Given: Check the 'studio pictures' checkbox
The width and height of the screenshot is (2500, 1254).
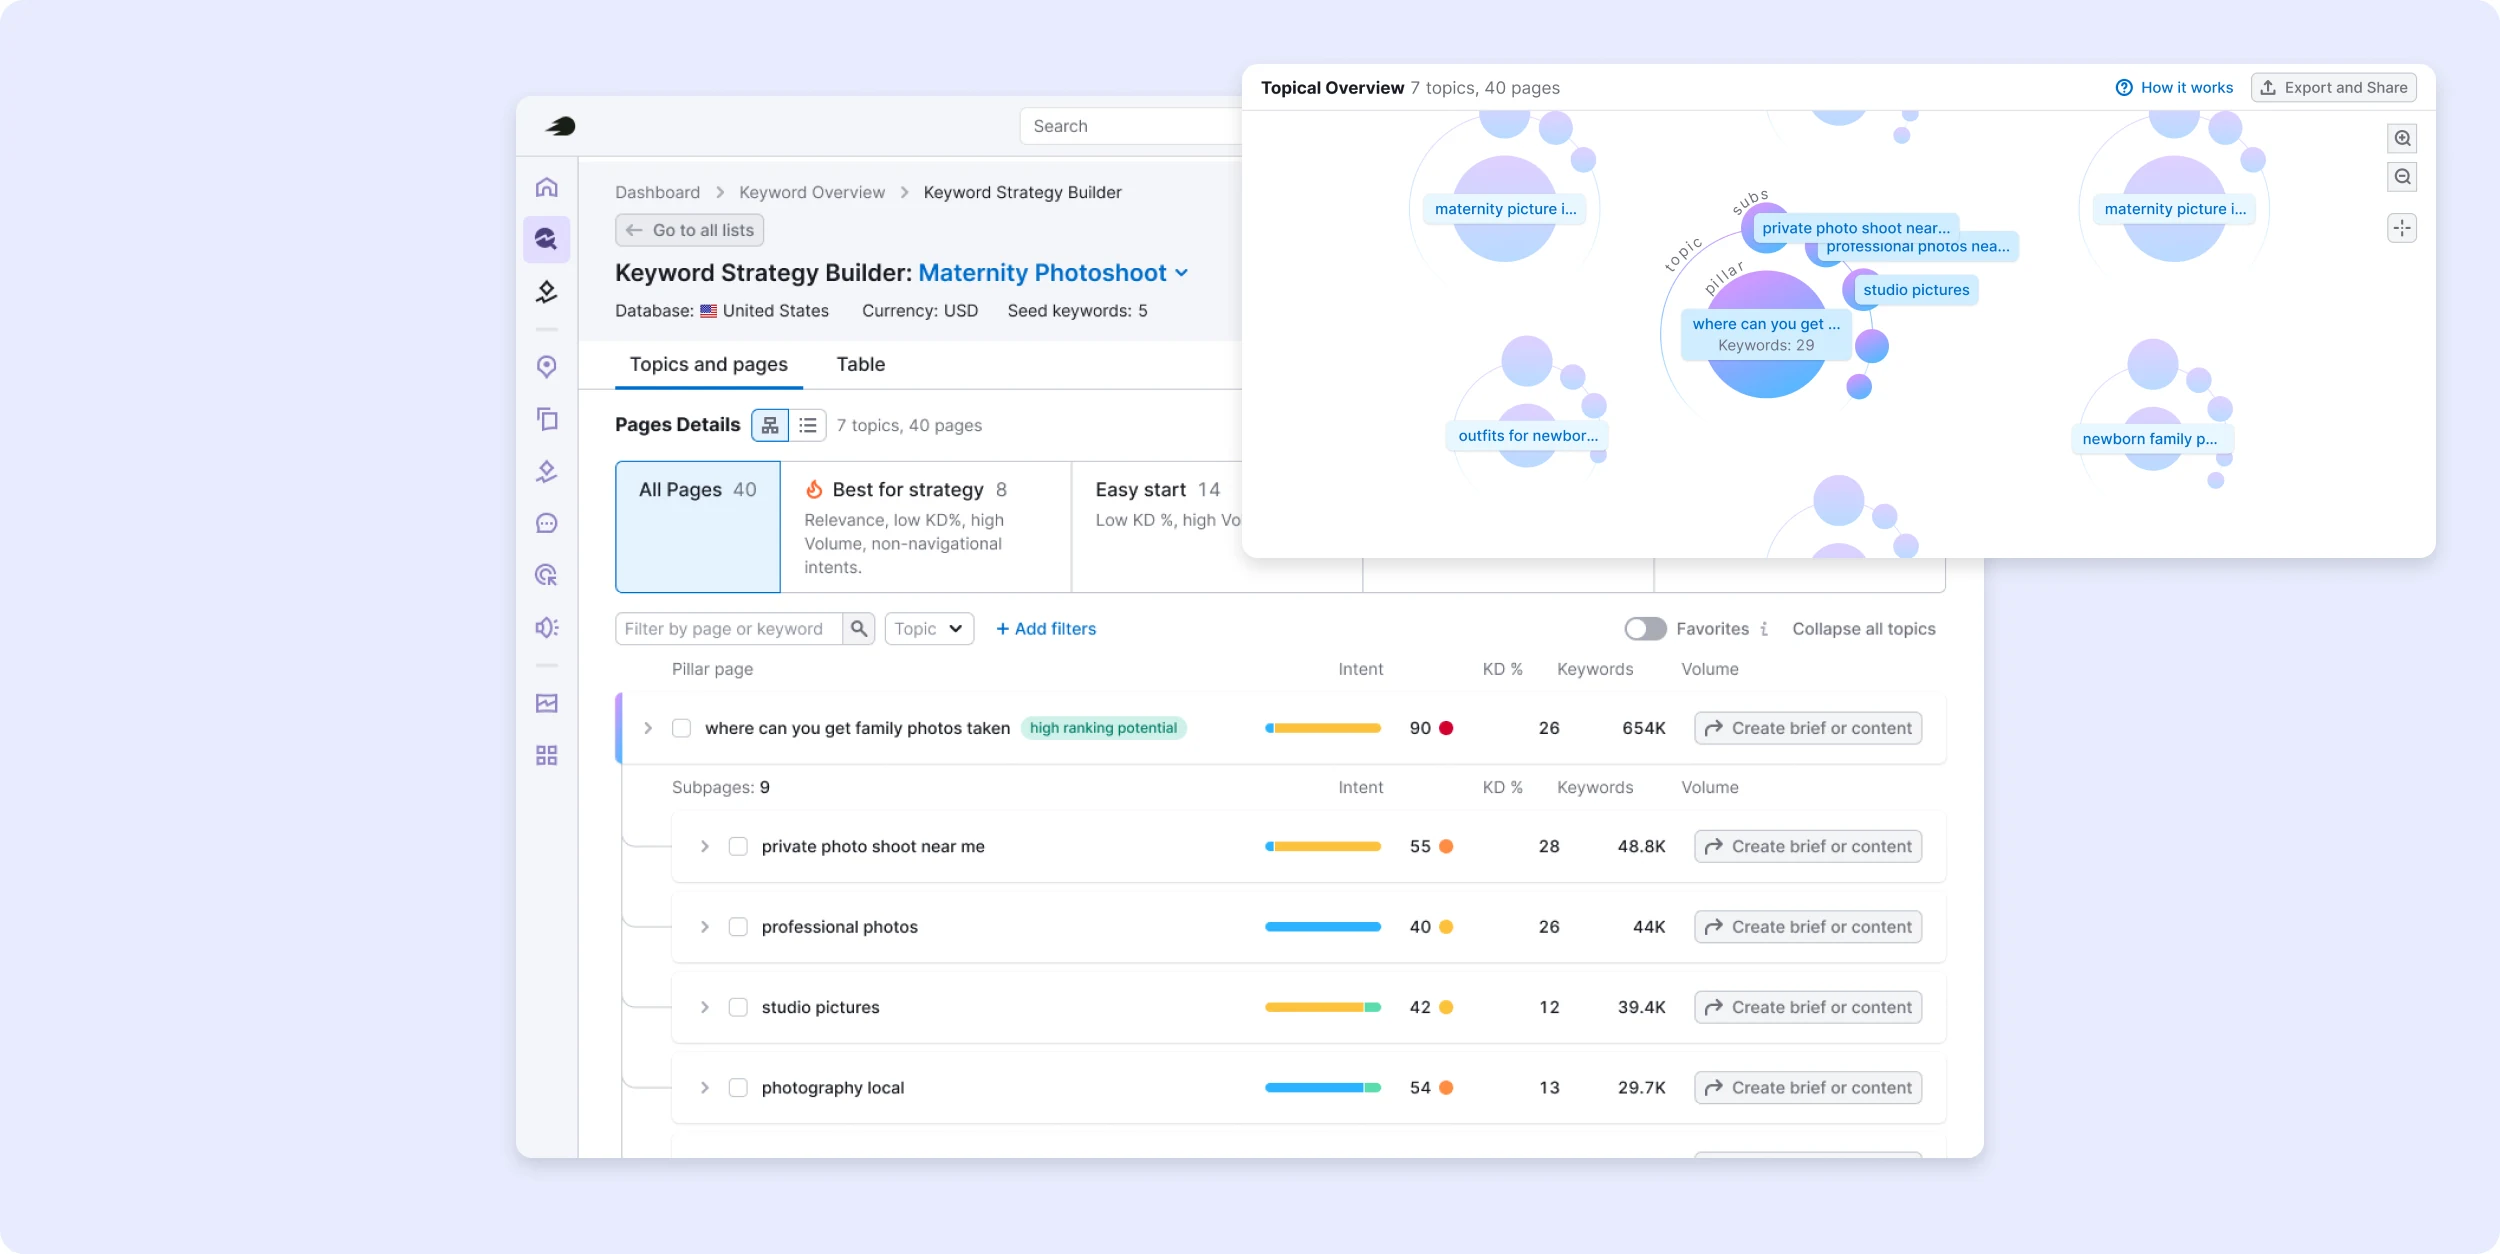Looking at the screenshot, I should (x=738, y=1007).
